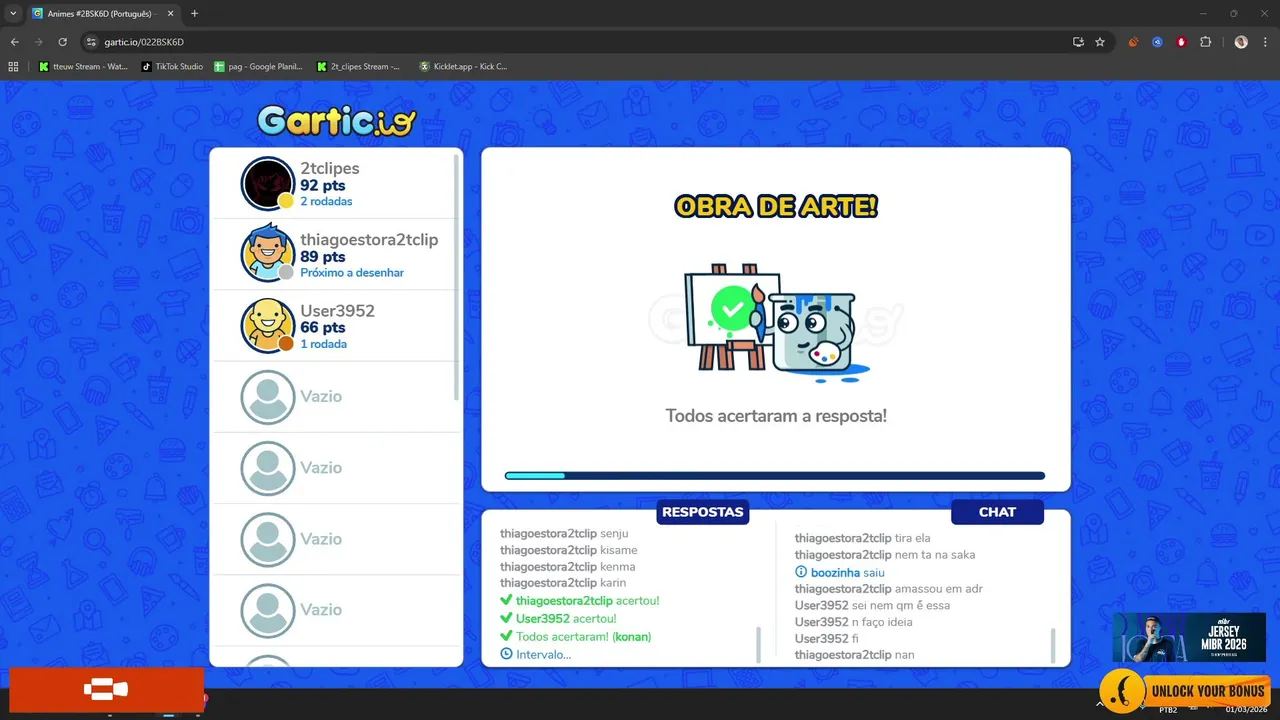Click install app icon in address bar
The width and height of the screenshot is (1280, 720).
pyautogui.click(x=1078, y=42)
